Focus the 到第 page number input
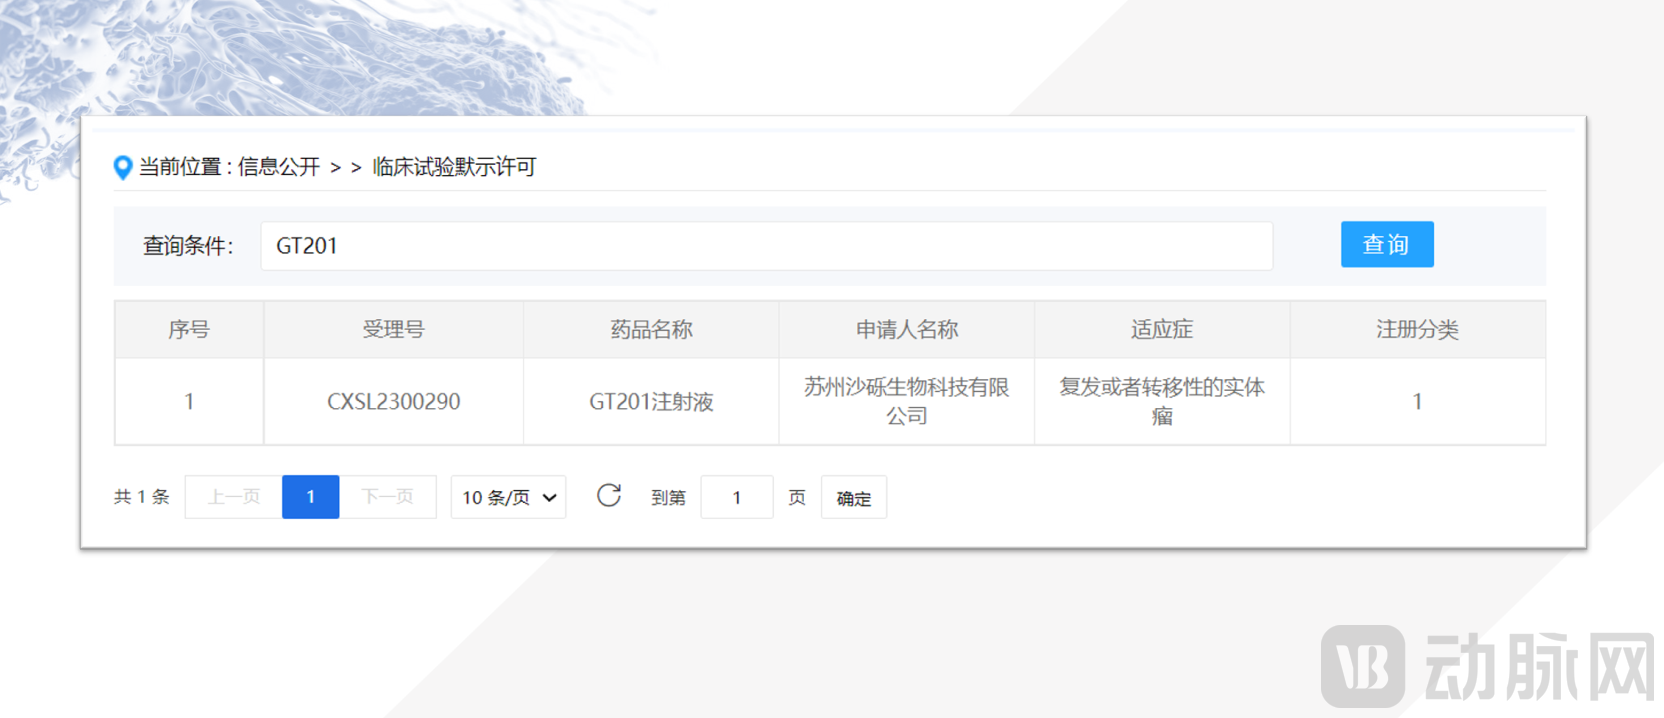 click(x=737, y=497)
